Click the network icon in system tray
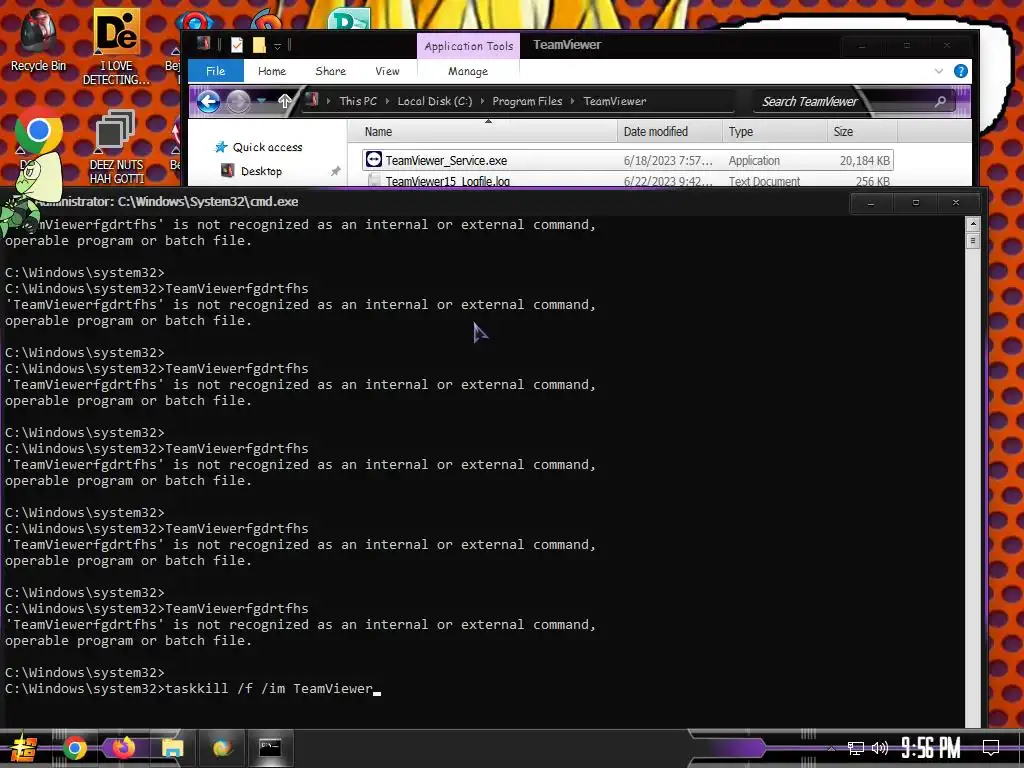 click(x=855, y=748)
